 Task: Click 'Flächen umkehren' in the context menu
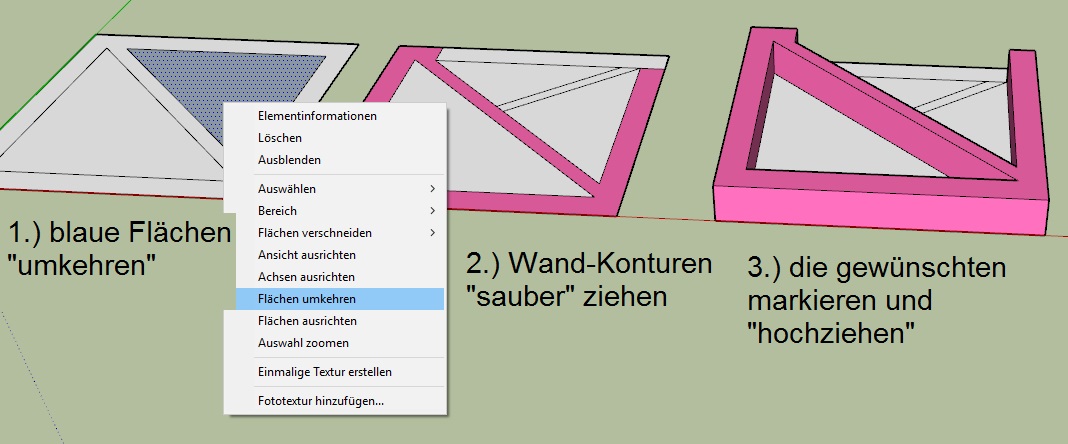pos(306,299)
